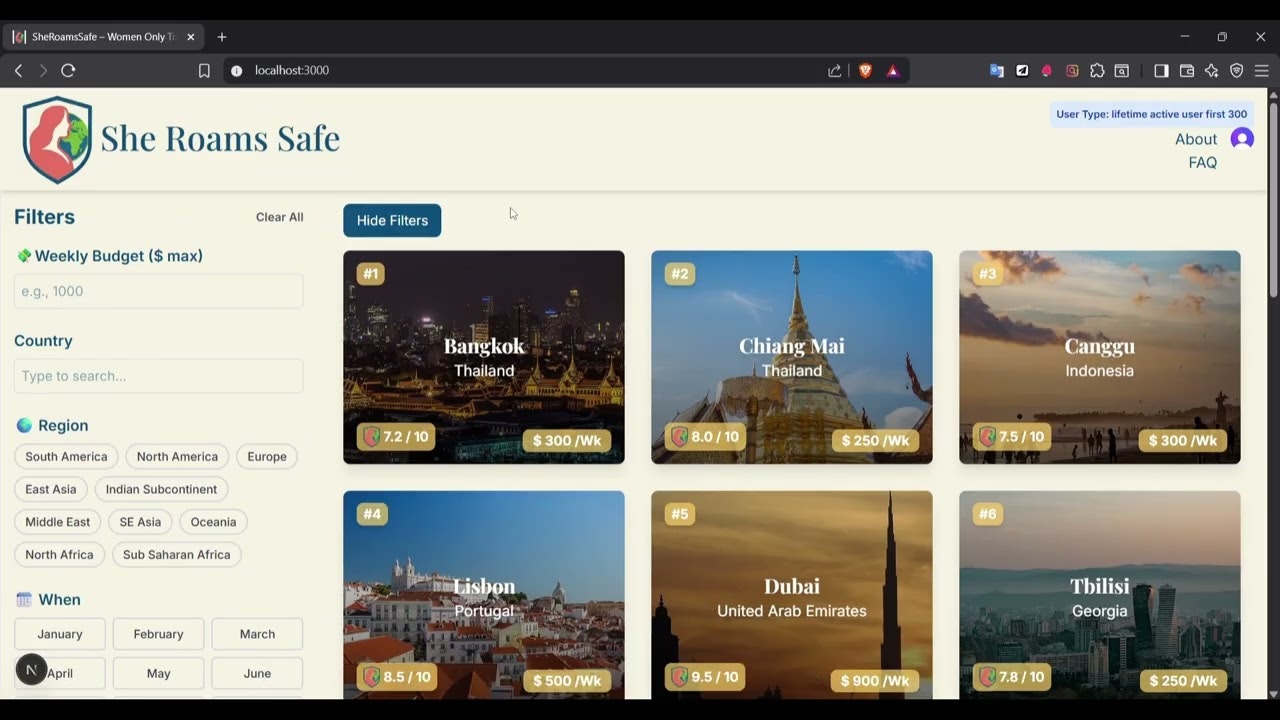
Task: Open a new browser tab
Action: coord(221,36)
